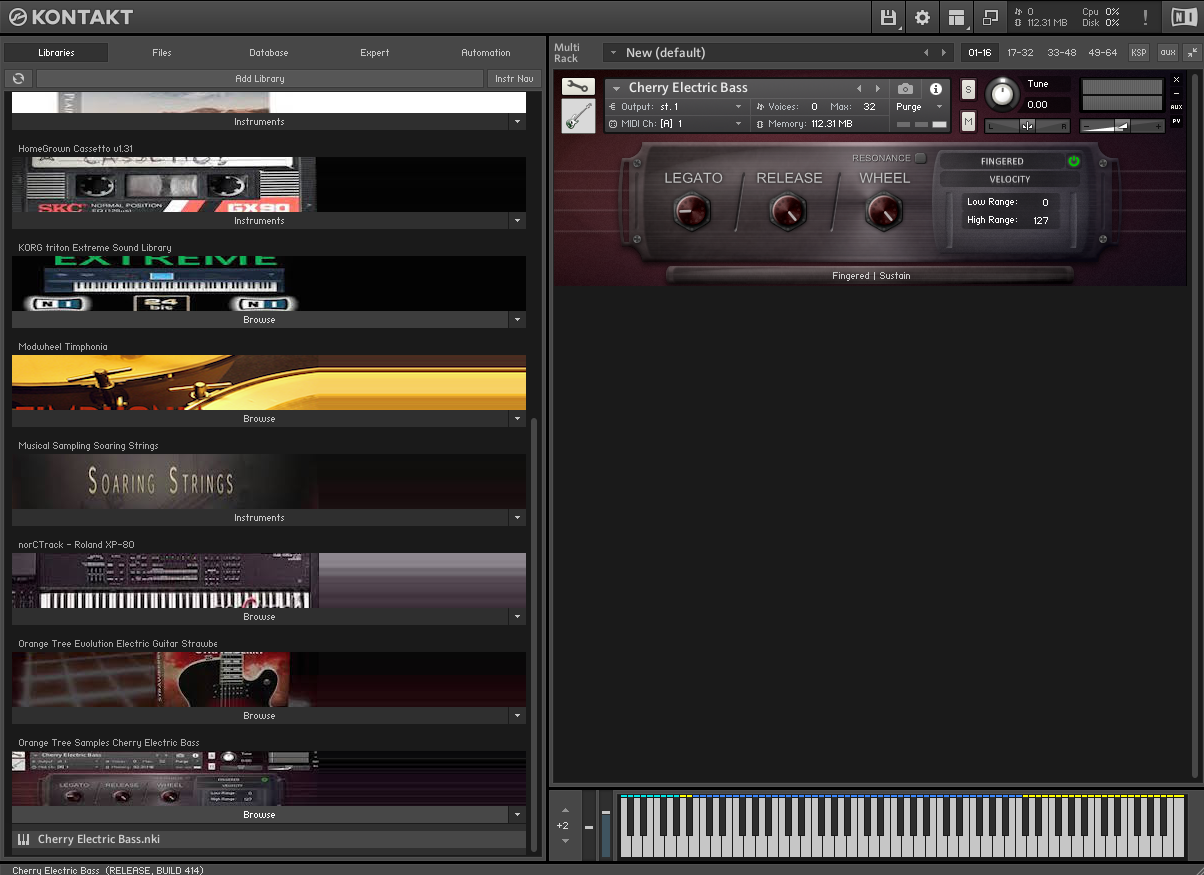Screen dimensions: 1204x875
Task: Enable the Resonance checkbox
Action: click(x=921, y=158)
